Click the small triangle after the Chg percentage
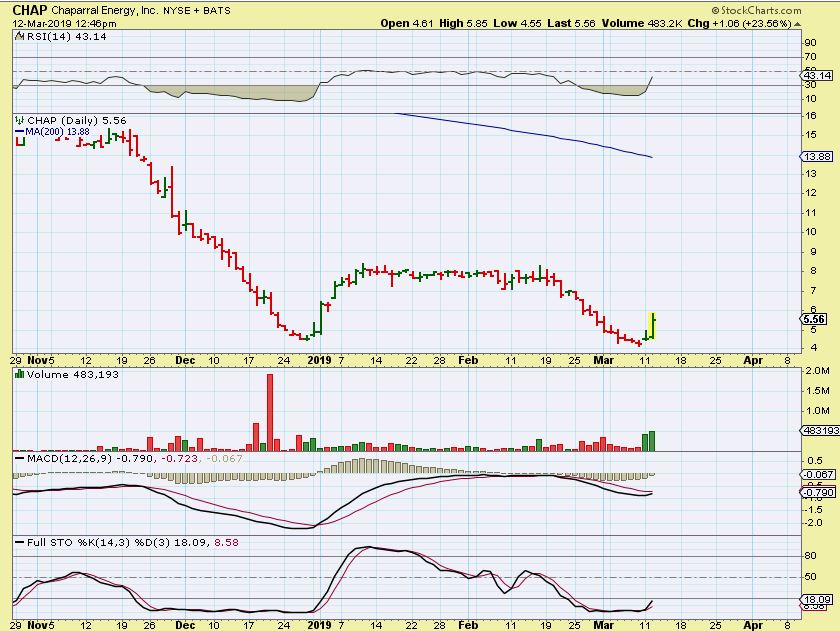This screenshot has height=631, width=840. point(798,24)
